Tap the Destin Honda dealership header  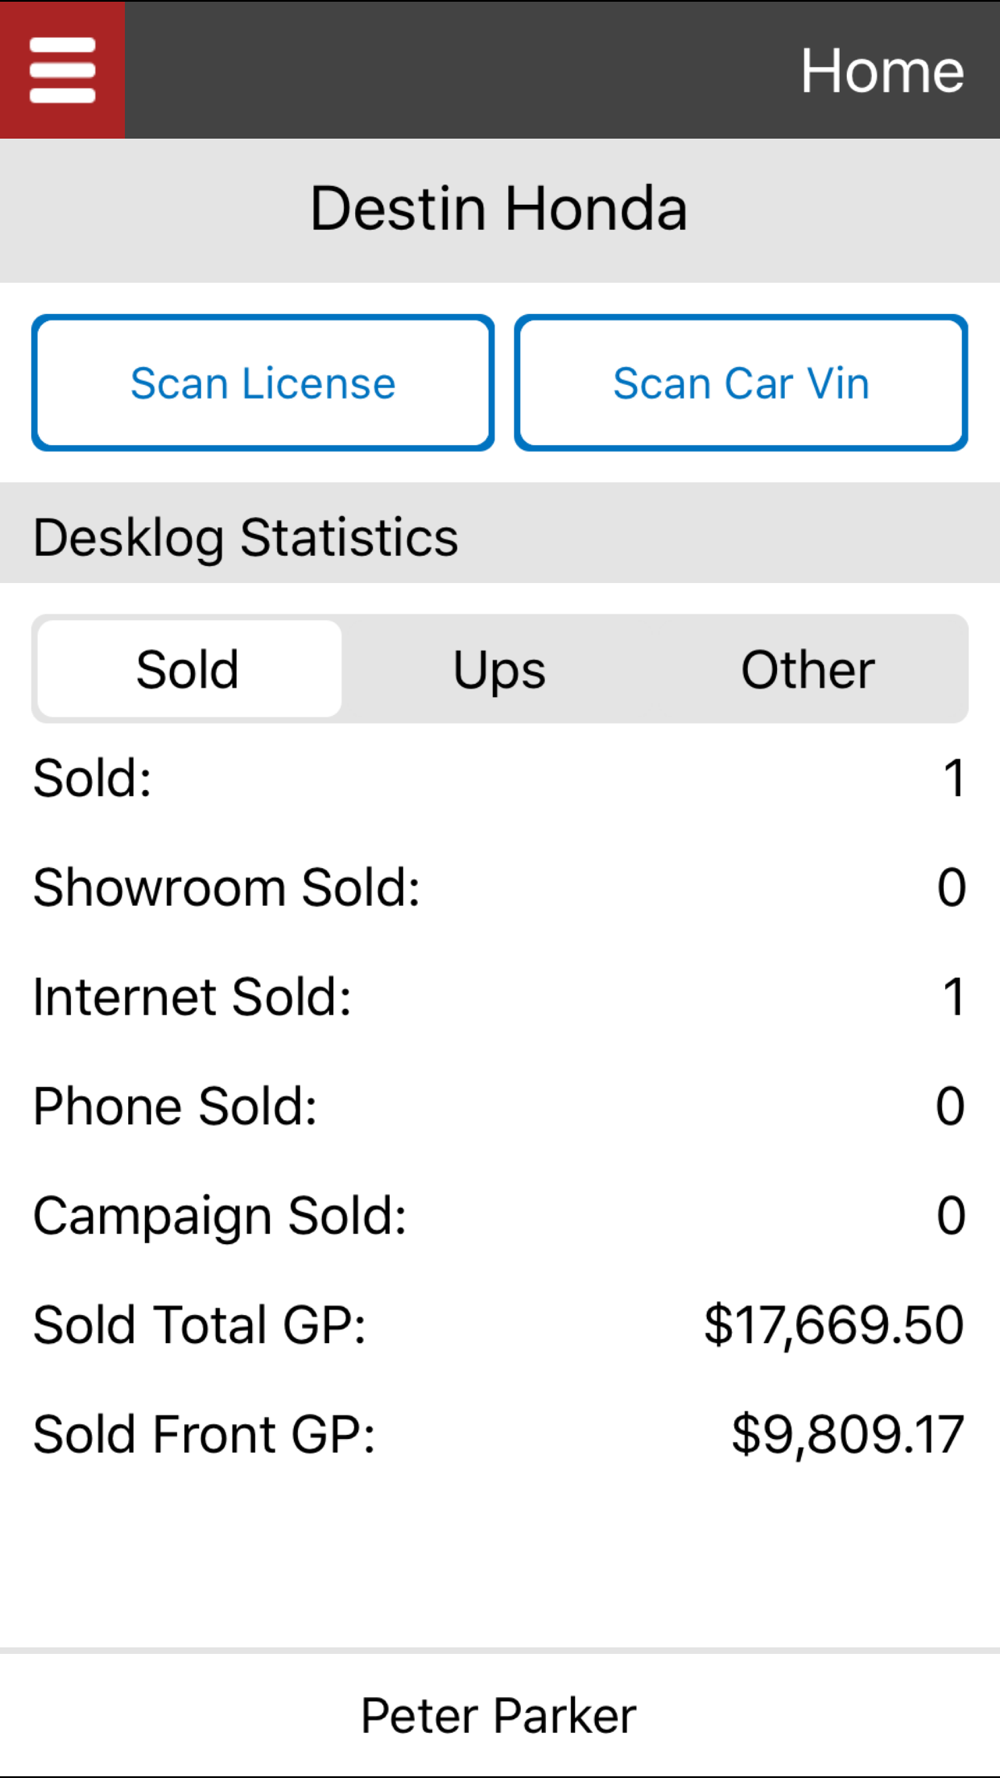(499, 209)
